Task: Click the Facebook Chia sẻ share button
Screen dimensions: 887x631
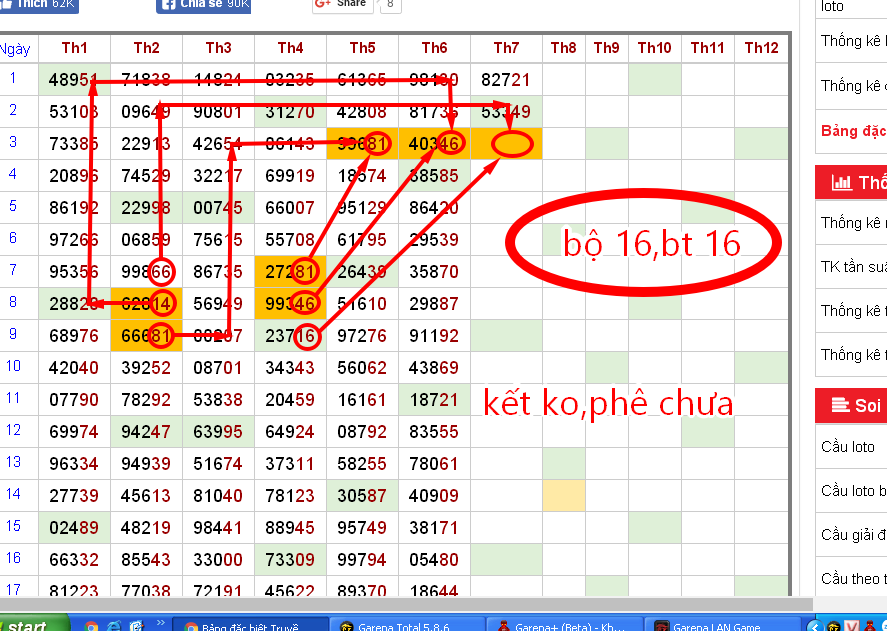Action: click(203, 5)
